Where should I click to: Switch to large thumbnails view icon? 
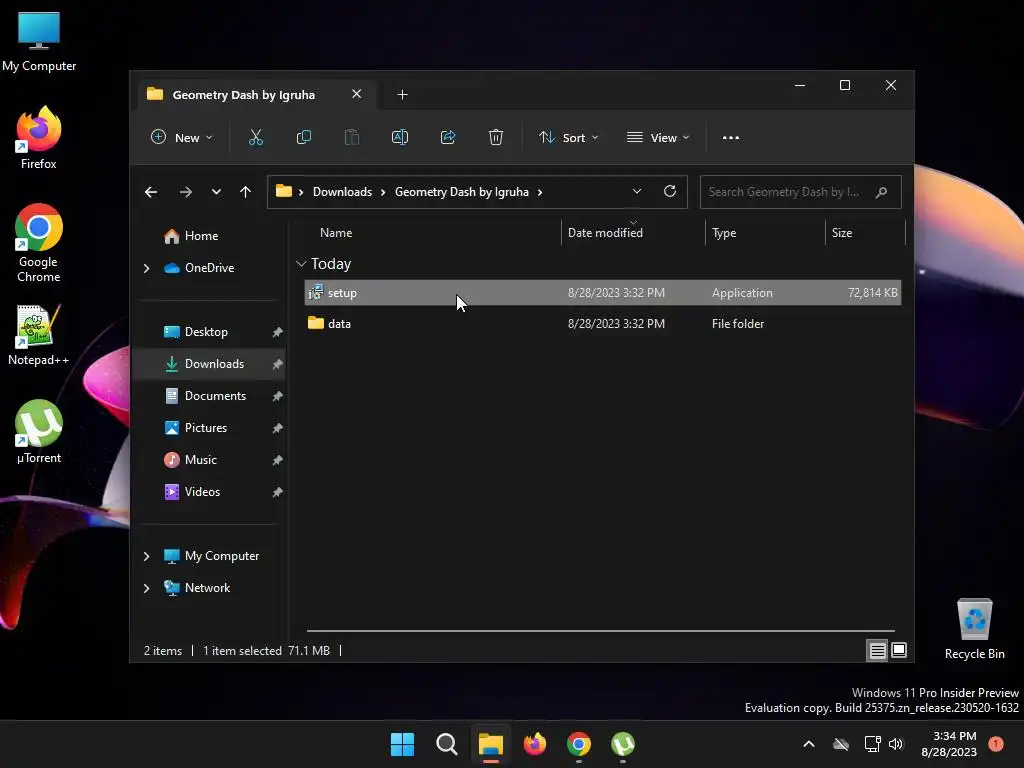click(x=899, y=650)
